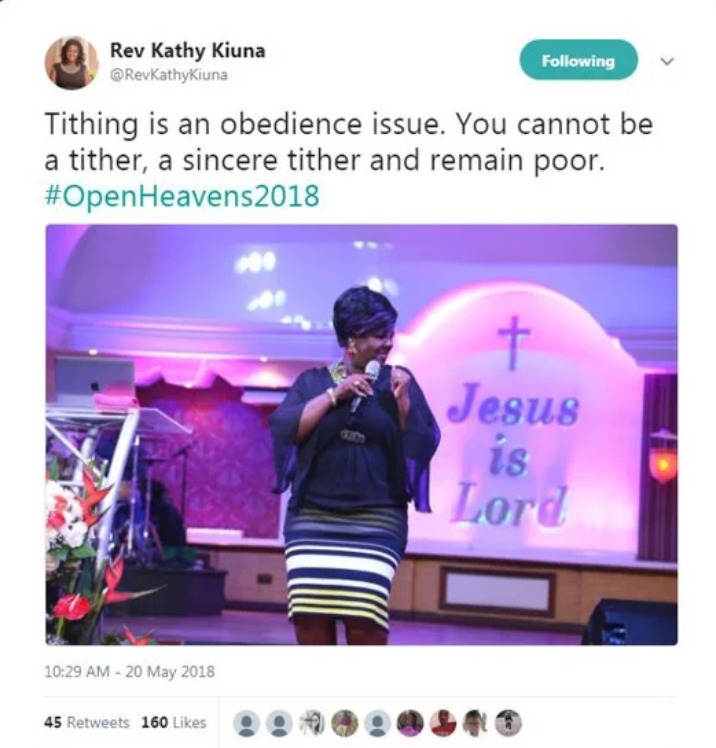Enlarge the church stage photo
The height and width of the screenshot is (748, 716).
(361, 434)
